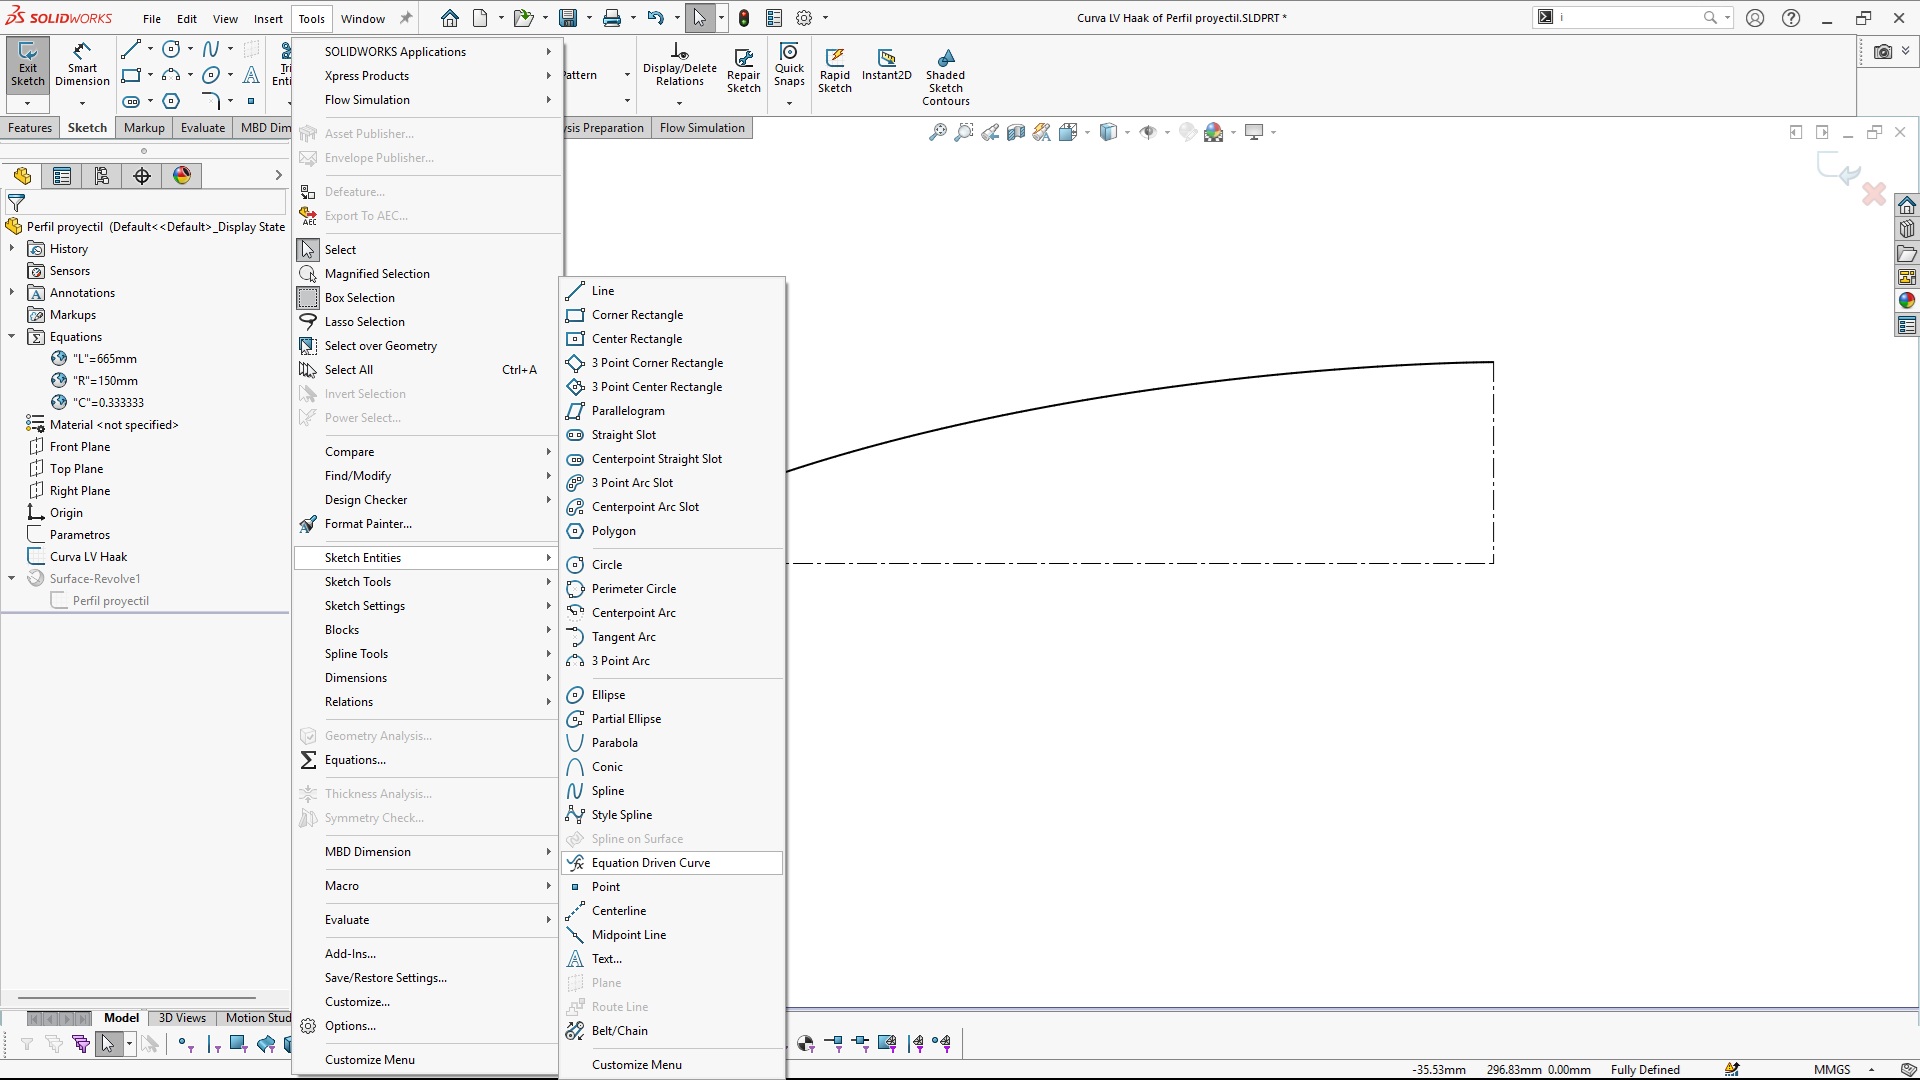
Task: Expand the History tree node
Action: coord(12,249)
